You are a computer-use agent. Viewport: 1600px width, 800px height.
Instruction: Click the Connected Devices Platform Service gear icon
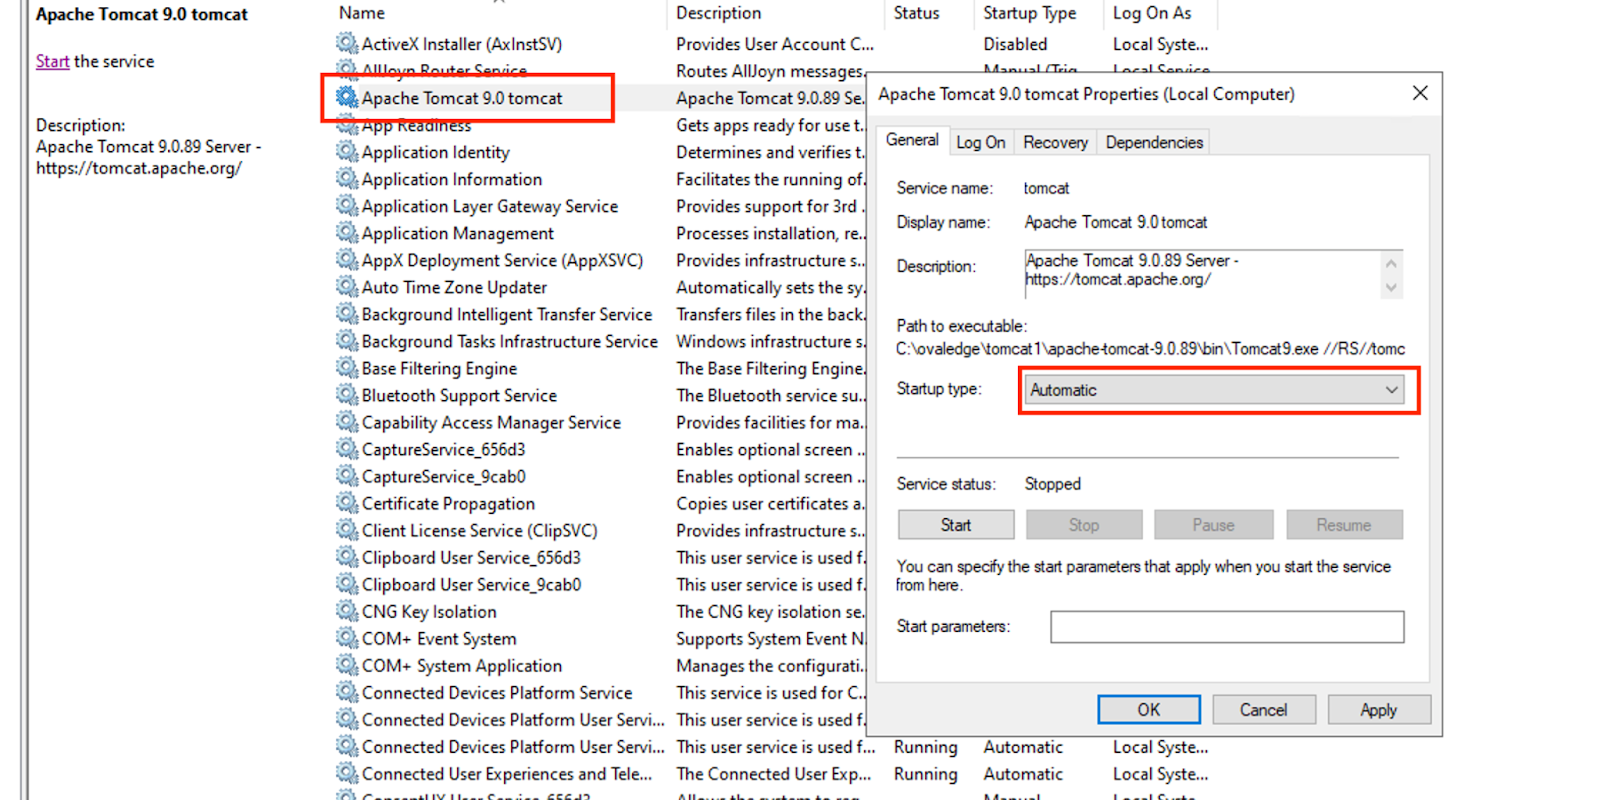[x=347, y=691]
